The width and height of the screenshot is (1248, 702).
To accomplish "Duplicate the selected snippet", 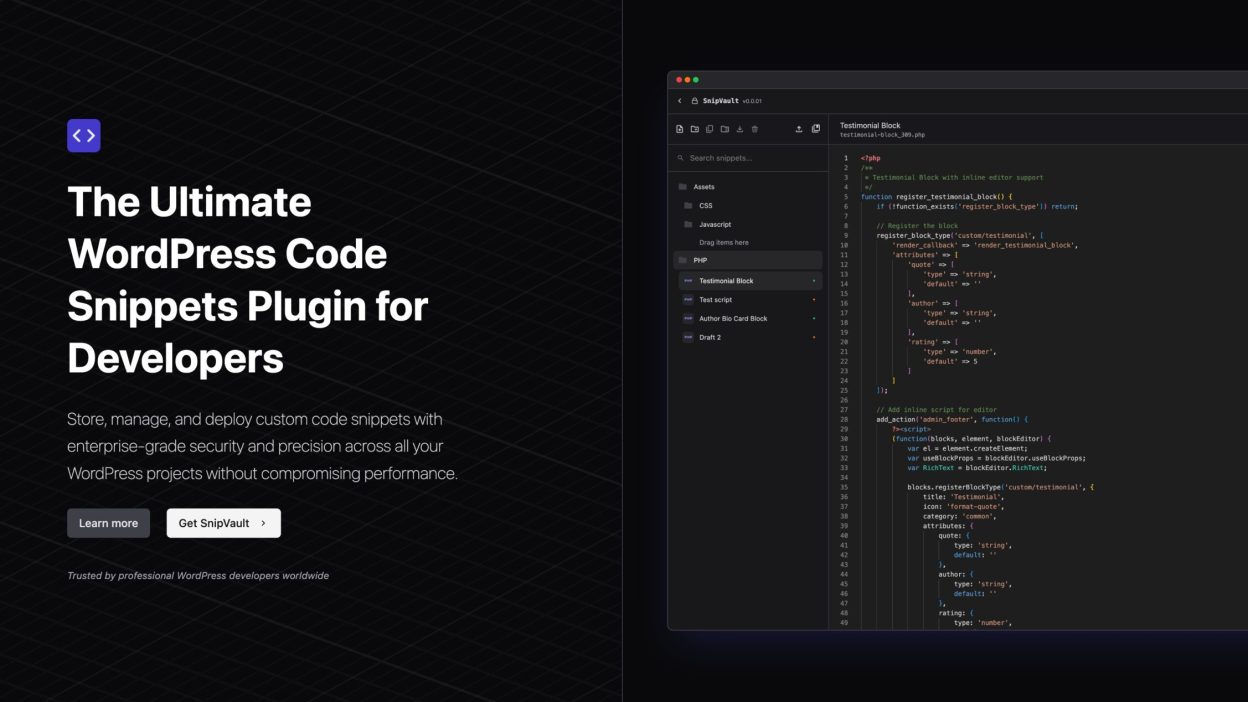I will tap(710, 129).
